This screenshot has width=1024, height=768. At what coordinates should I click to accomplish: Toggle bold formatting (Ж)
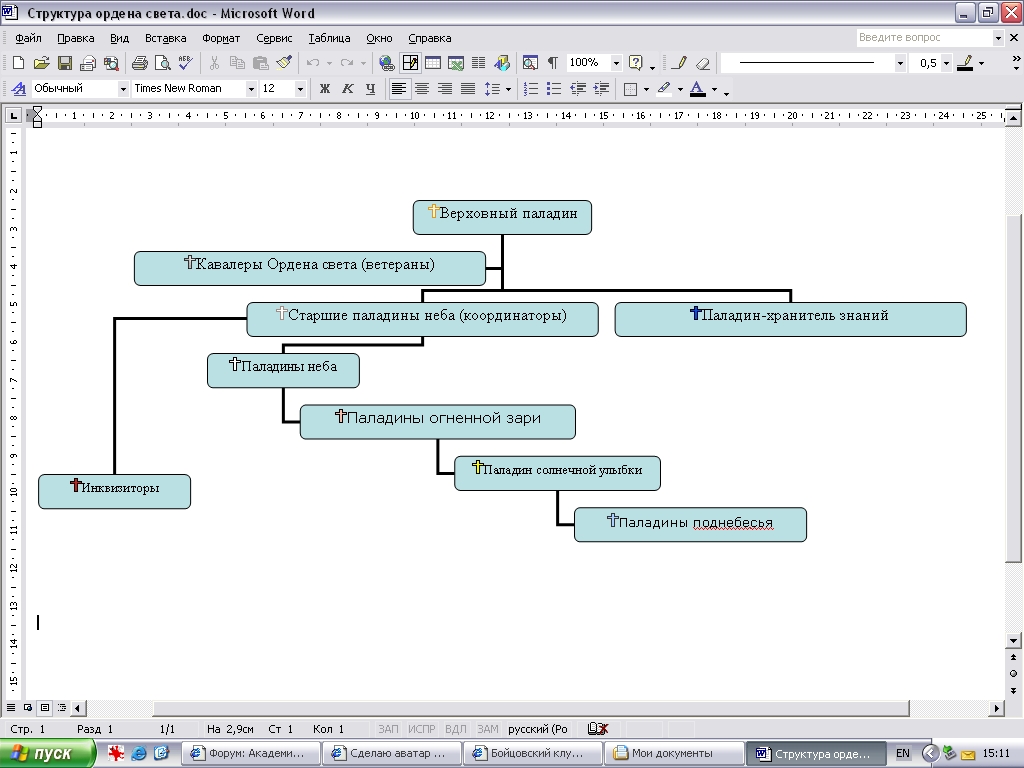point(325,88)
